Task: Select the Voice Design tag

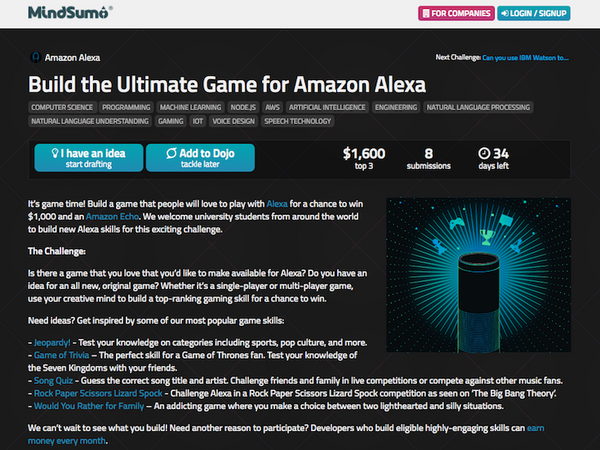Action: (x=229, y=120)
